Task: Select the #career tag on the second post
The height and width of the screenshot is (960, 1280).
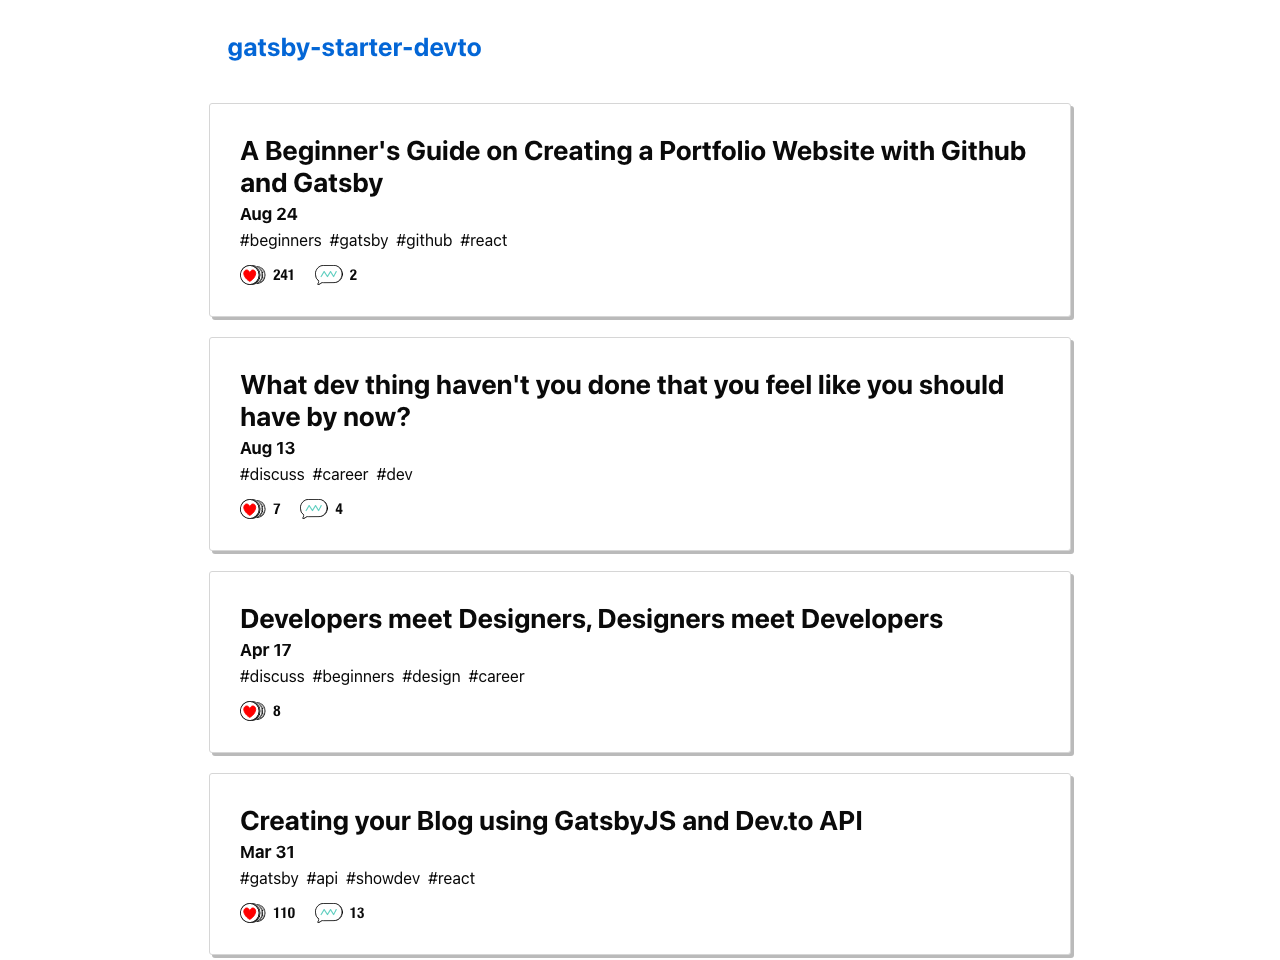Action: [x=340, y=474]
